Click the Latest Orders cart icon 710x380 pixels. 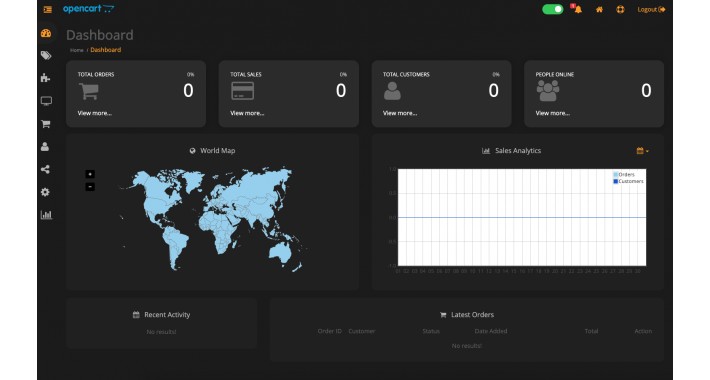[443, 315]
